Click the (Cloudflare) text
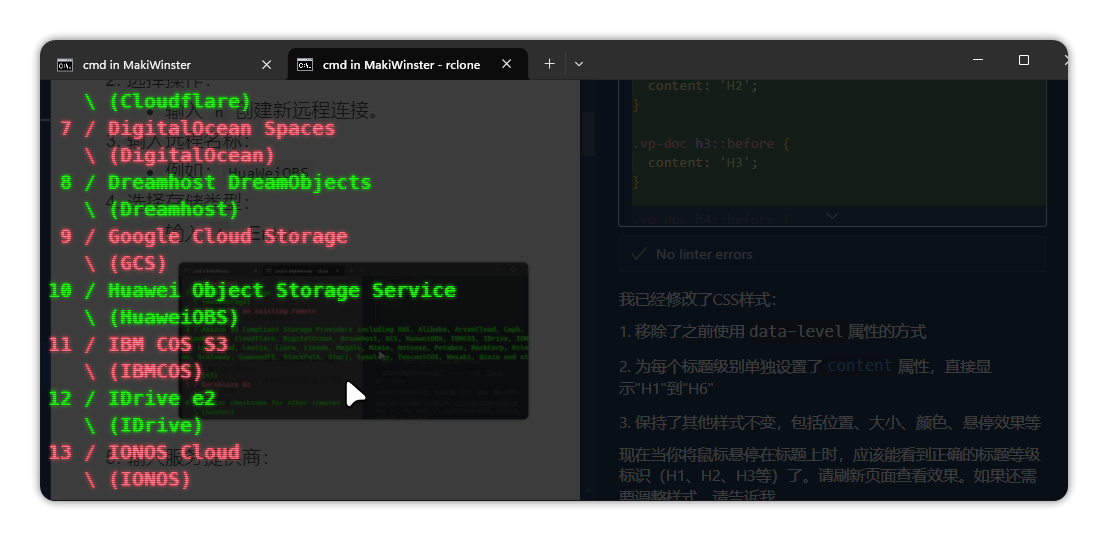The image size is (1108, 541). (179, 101)
